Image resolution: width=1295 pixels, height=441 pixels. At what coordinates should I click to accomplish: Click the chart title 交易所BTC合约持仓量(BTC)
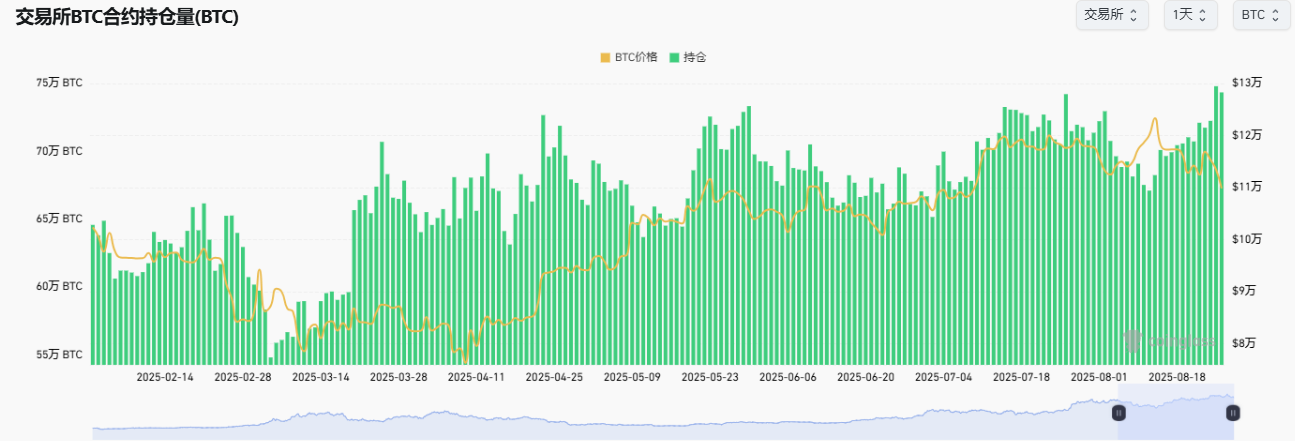127,17
